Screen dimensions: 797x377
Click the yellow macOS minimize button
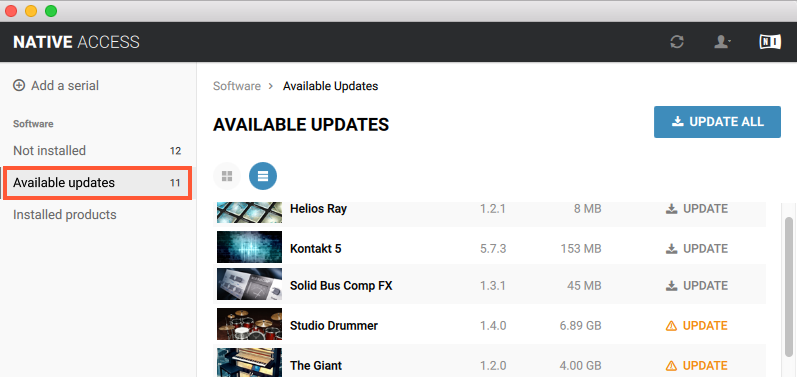[x=31, y=11]
